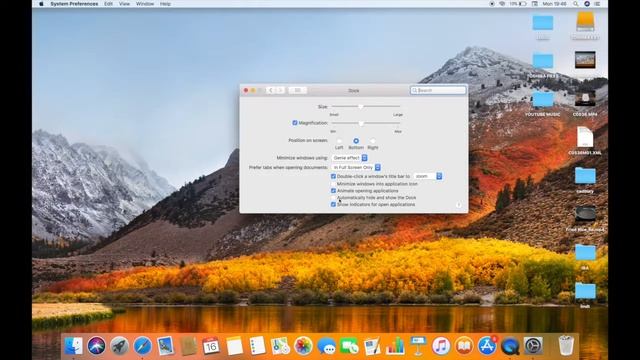Screen dimensions: 640x360
Task: Click Show All grid button
Action: pos(298,90)
